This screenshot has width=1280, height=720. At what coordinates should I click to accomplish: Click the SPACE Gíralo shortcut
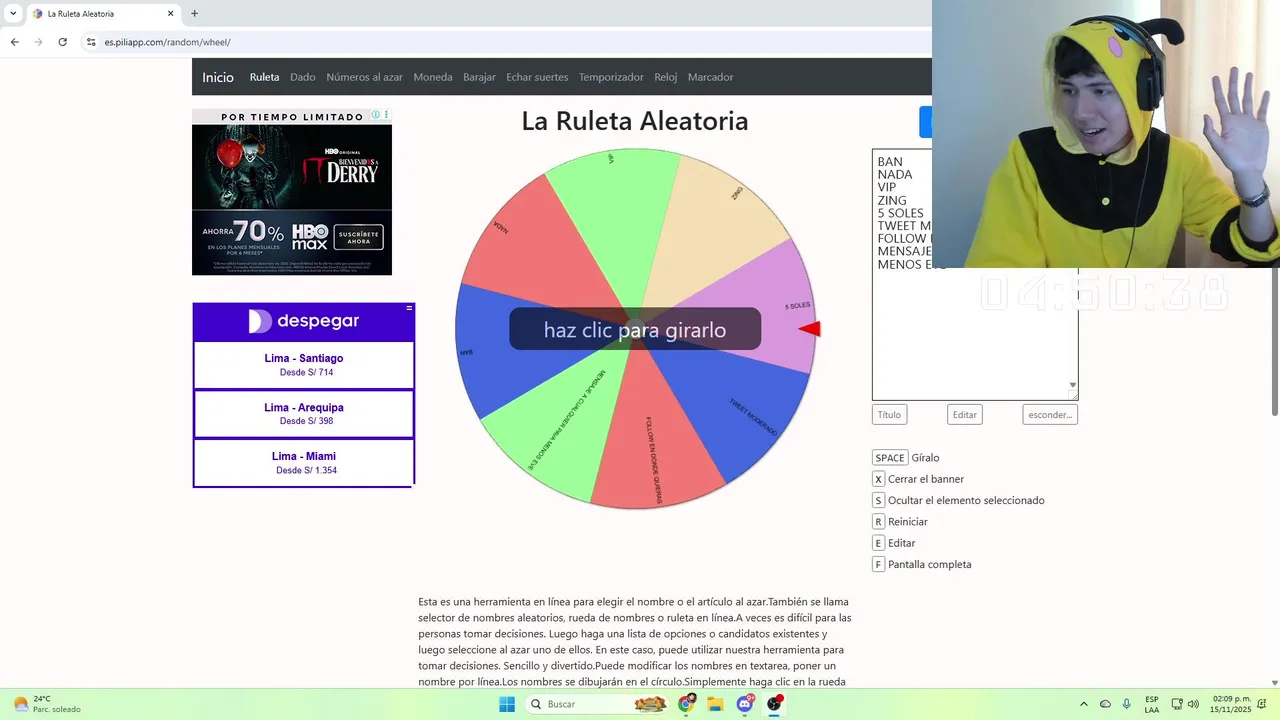tap(906, 458)
